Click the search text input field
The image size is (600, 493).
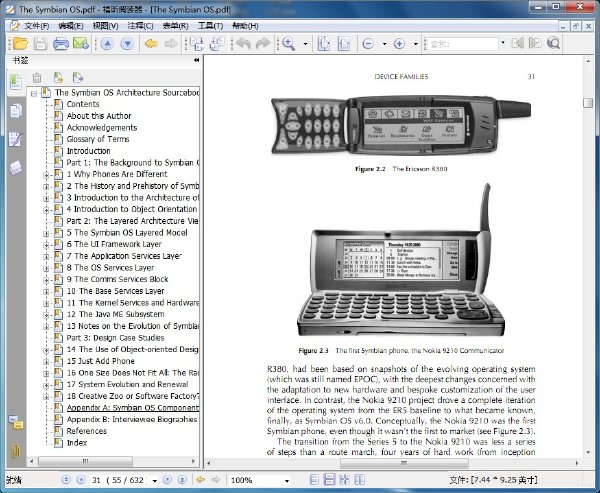click(463, 44)
